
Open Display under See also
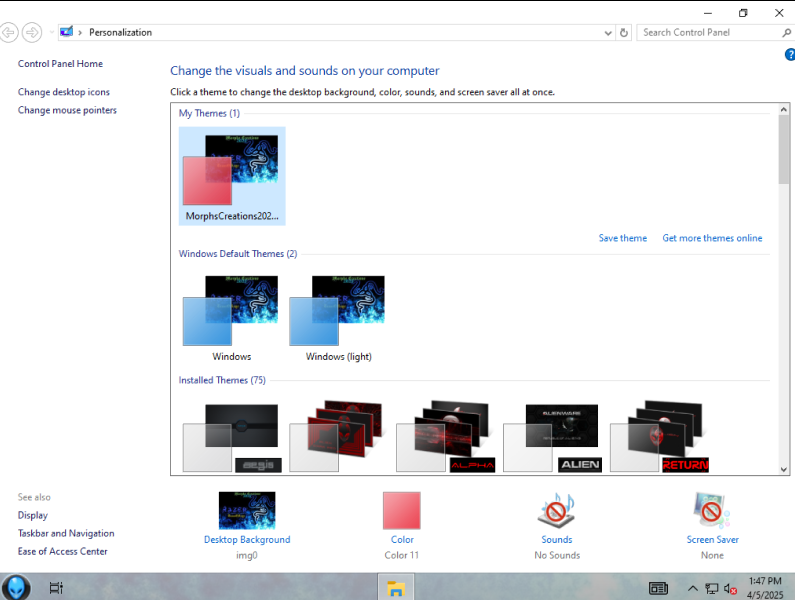33,515
